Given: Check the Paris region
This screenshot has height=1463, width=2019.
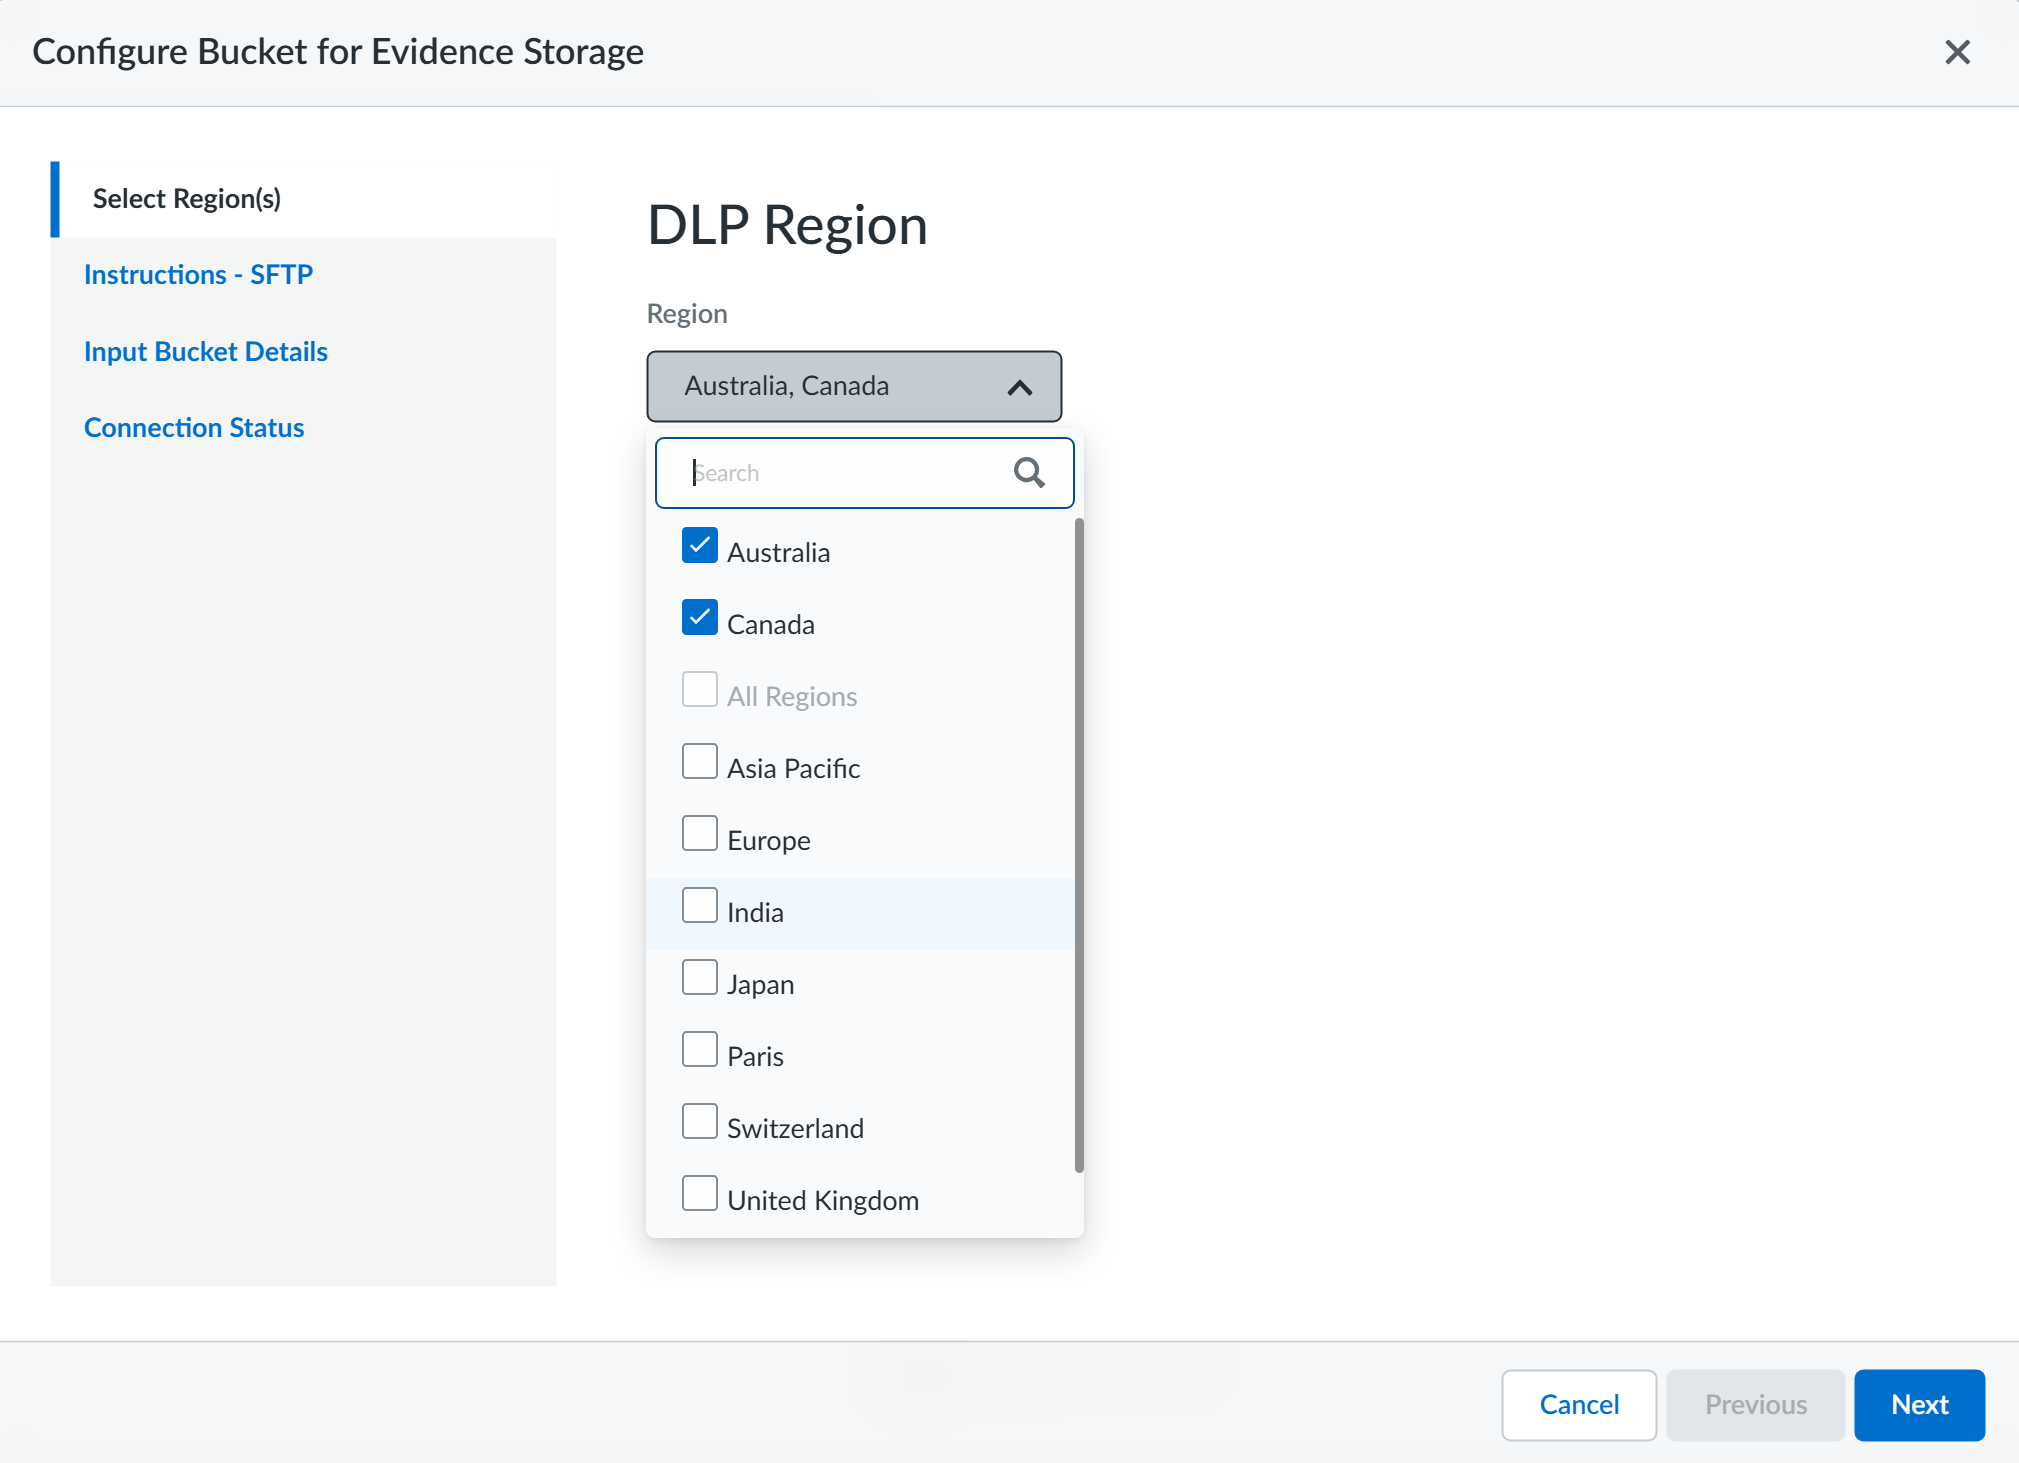Looking at the screenshot, I should (700, 1050).
